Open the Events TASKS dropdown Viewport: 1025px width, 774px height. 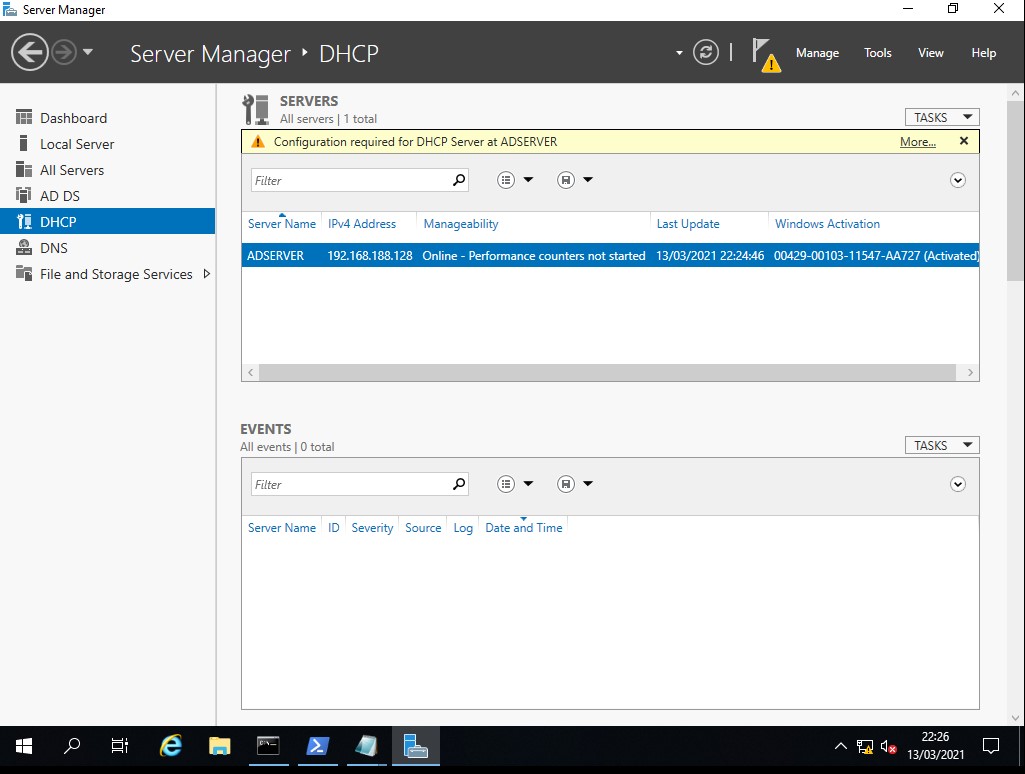pos(941,445)
